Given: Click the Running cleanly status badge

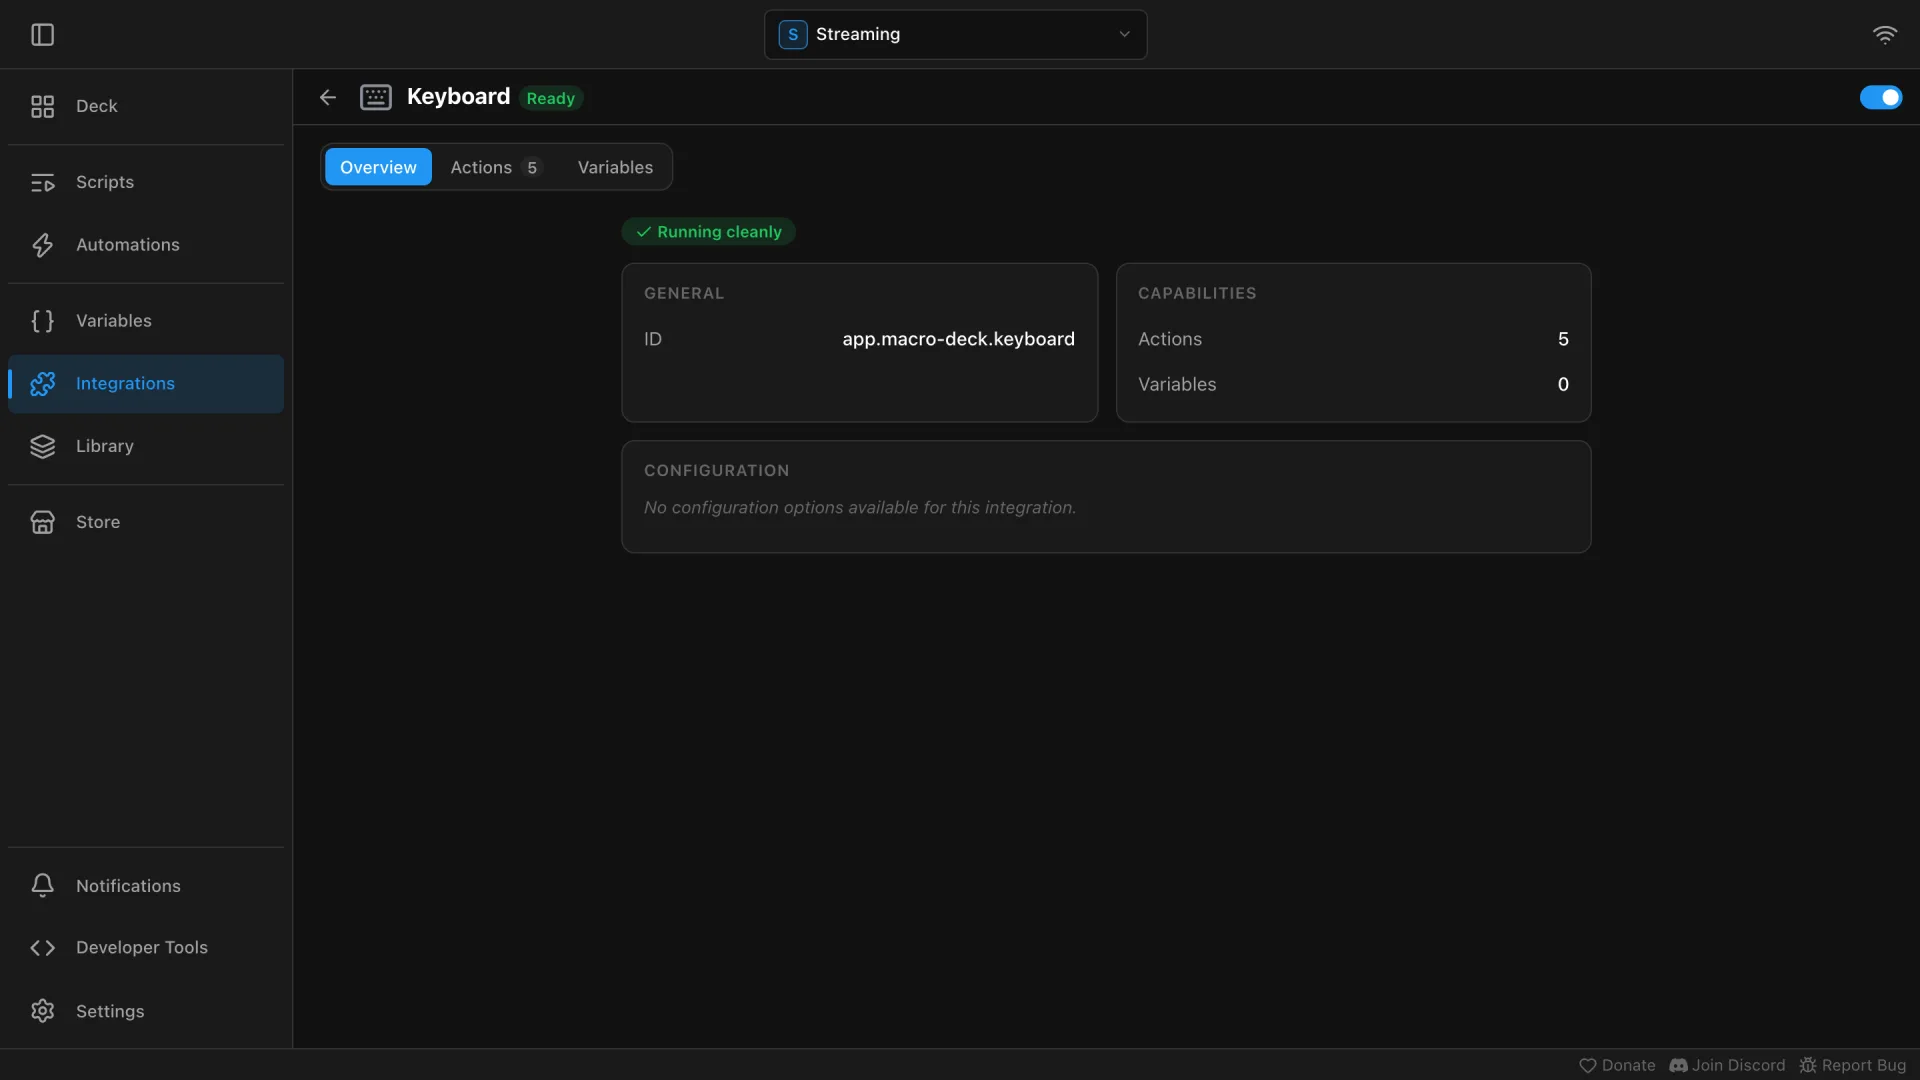Looking at the screenshot, I should coord(708,232).
